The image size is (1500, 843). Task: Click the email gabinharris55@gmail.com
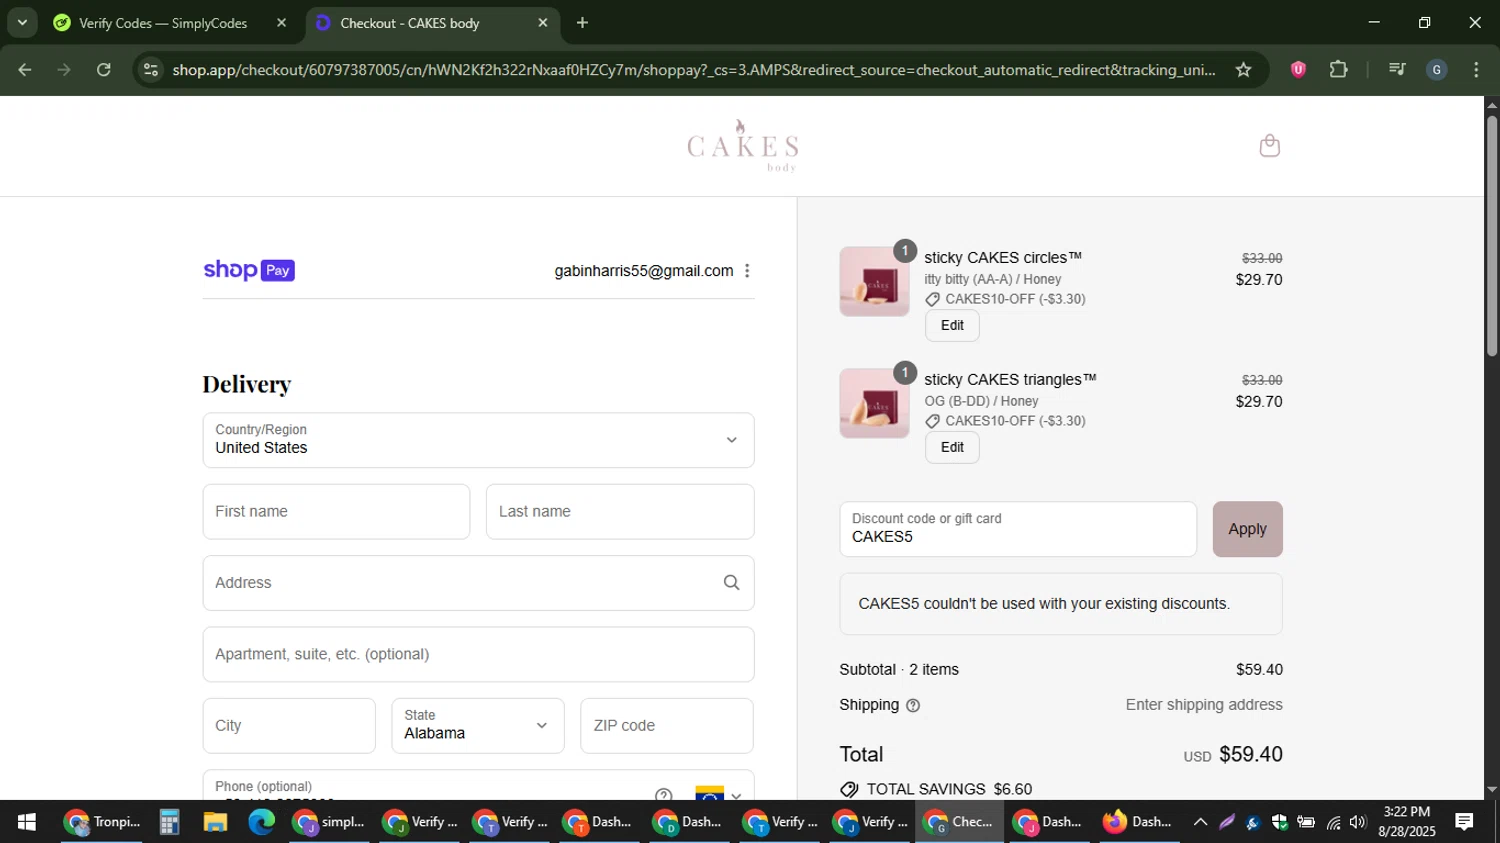point(644,271)
